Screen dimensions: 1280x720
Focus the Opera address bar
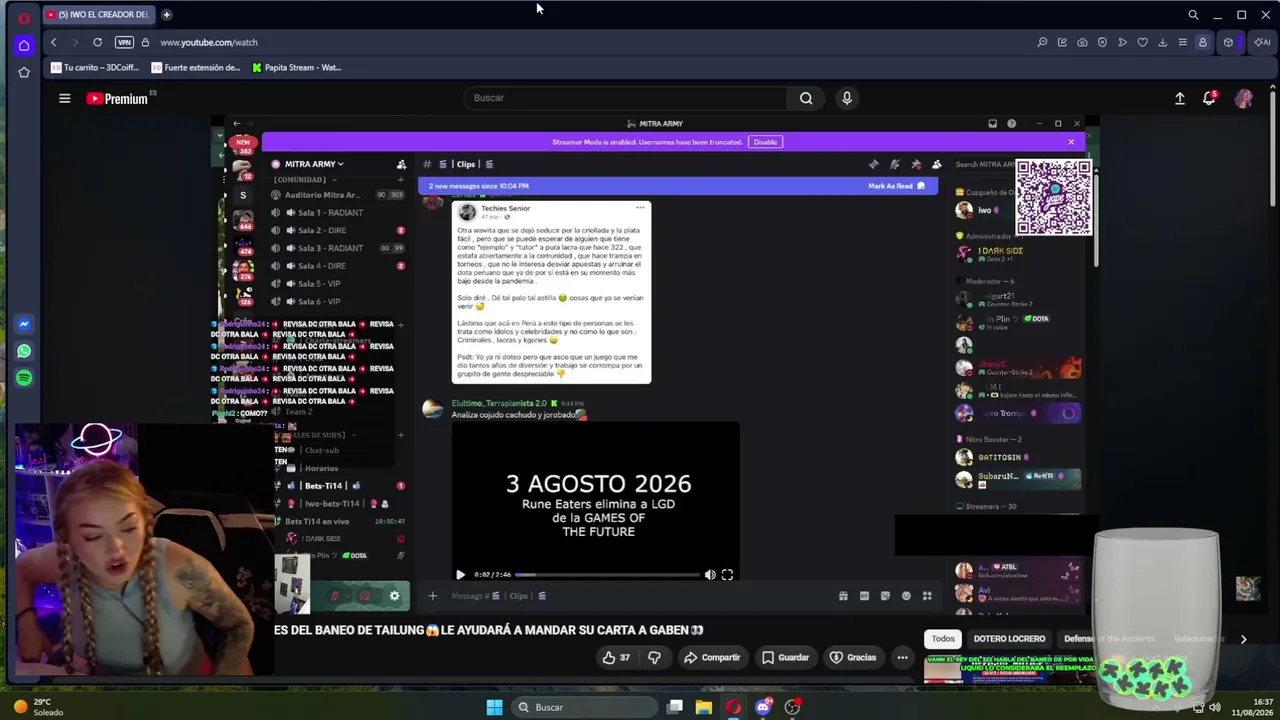[590, 42]
